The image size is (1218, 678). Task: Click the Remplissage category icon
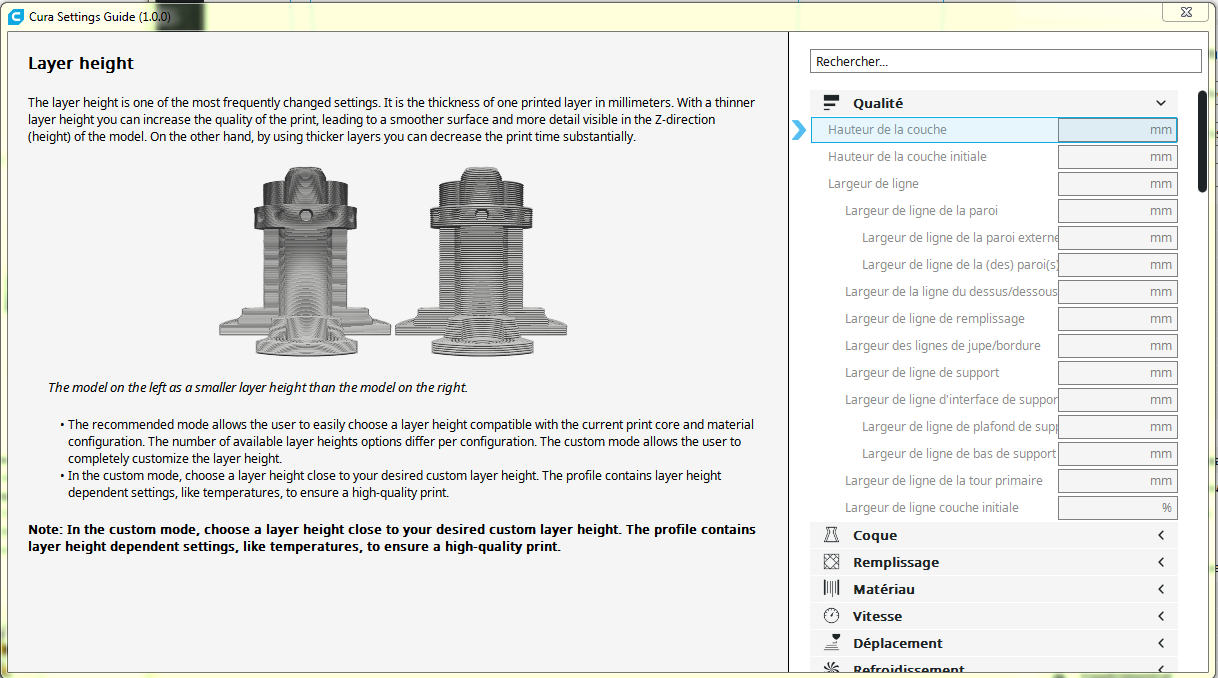pos(831,562)
